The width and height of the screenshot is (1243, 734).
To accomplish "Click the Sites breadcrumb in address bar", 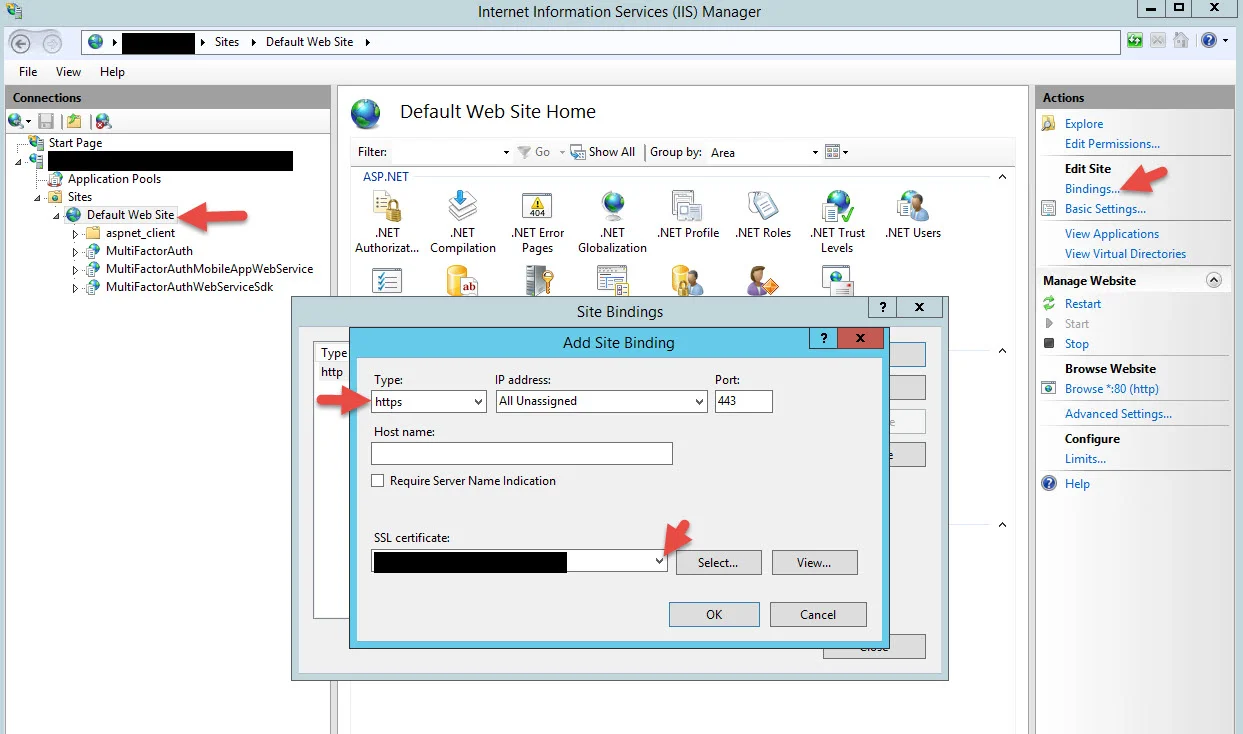I will pos(227,42).
